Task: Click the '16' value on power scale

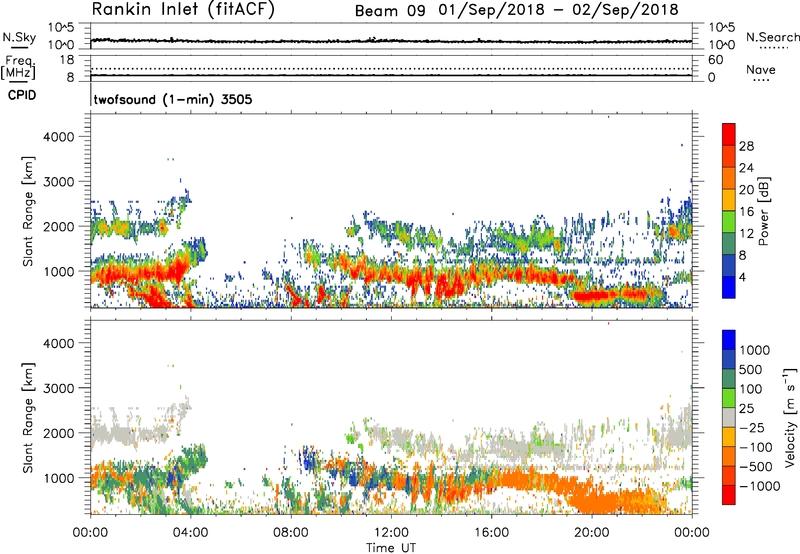Action: 746,212
